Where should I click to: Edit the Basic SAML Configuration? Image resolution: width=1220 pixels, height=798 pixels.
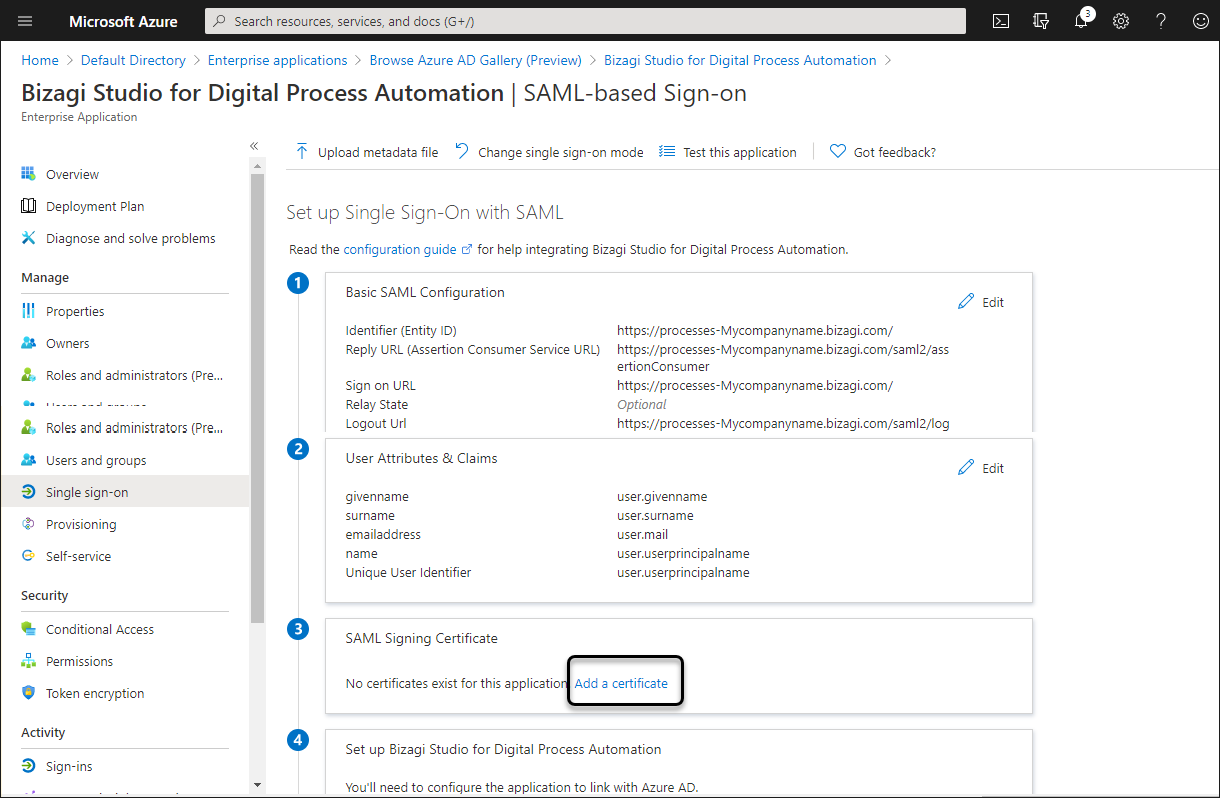point(981,302)
